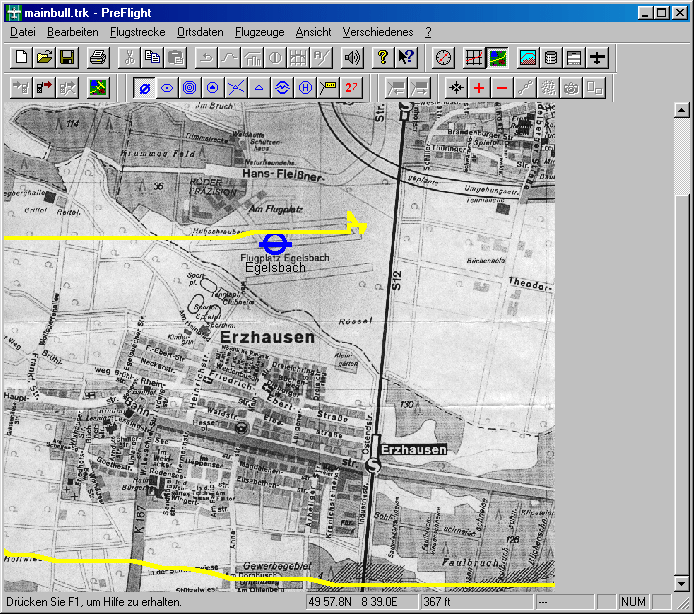Click the red plus zoom-in icon
This screenshot has height=614, width=694.
click(x=479, y=88)
